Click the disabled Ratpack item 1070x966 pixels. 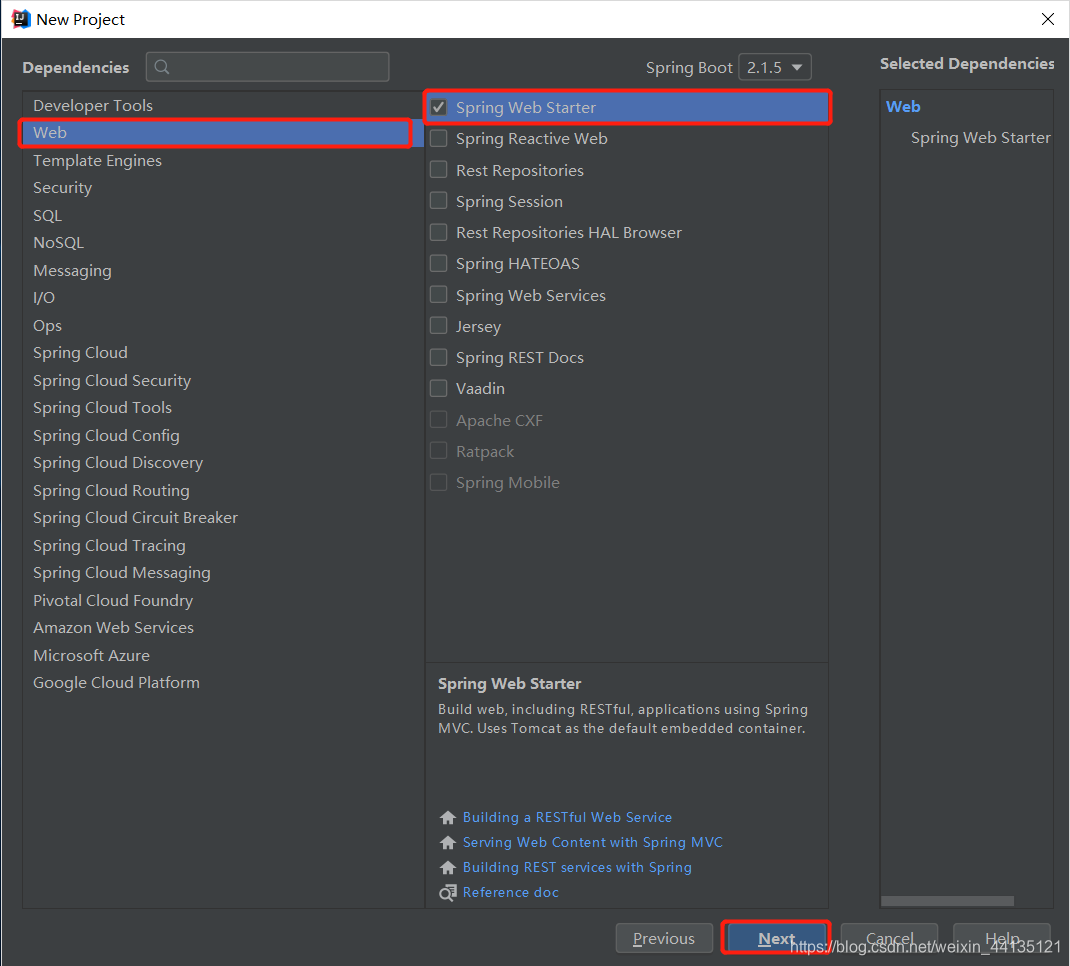[485, 452]
